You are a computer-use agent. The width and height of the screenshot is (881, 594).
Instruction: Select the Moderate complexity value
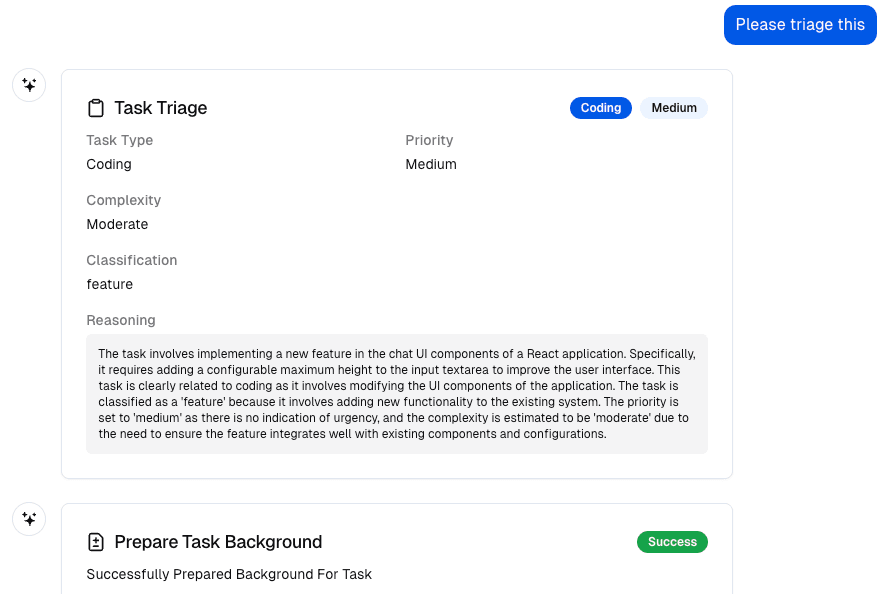click(x=117, y=224)
